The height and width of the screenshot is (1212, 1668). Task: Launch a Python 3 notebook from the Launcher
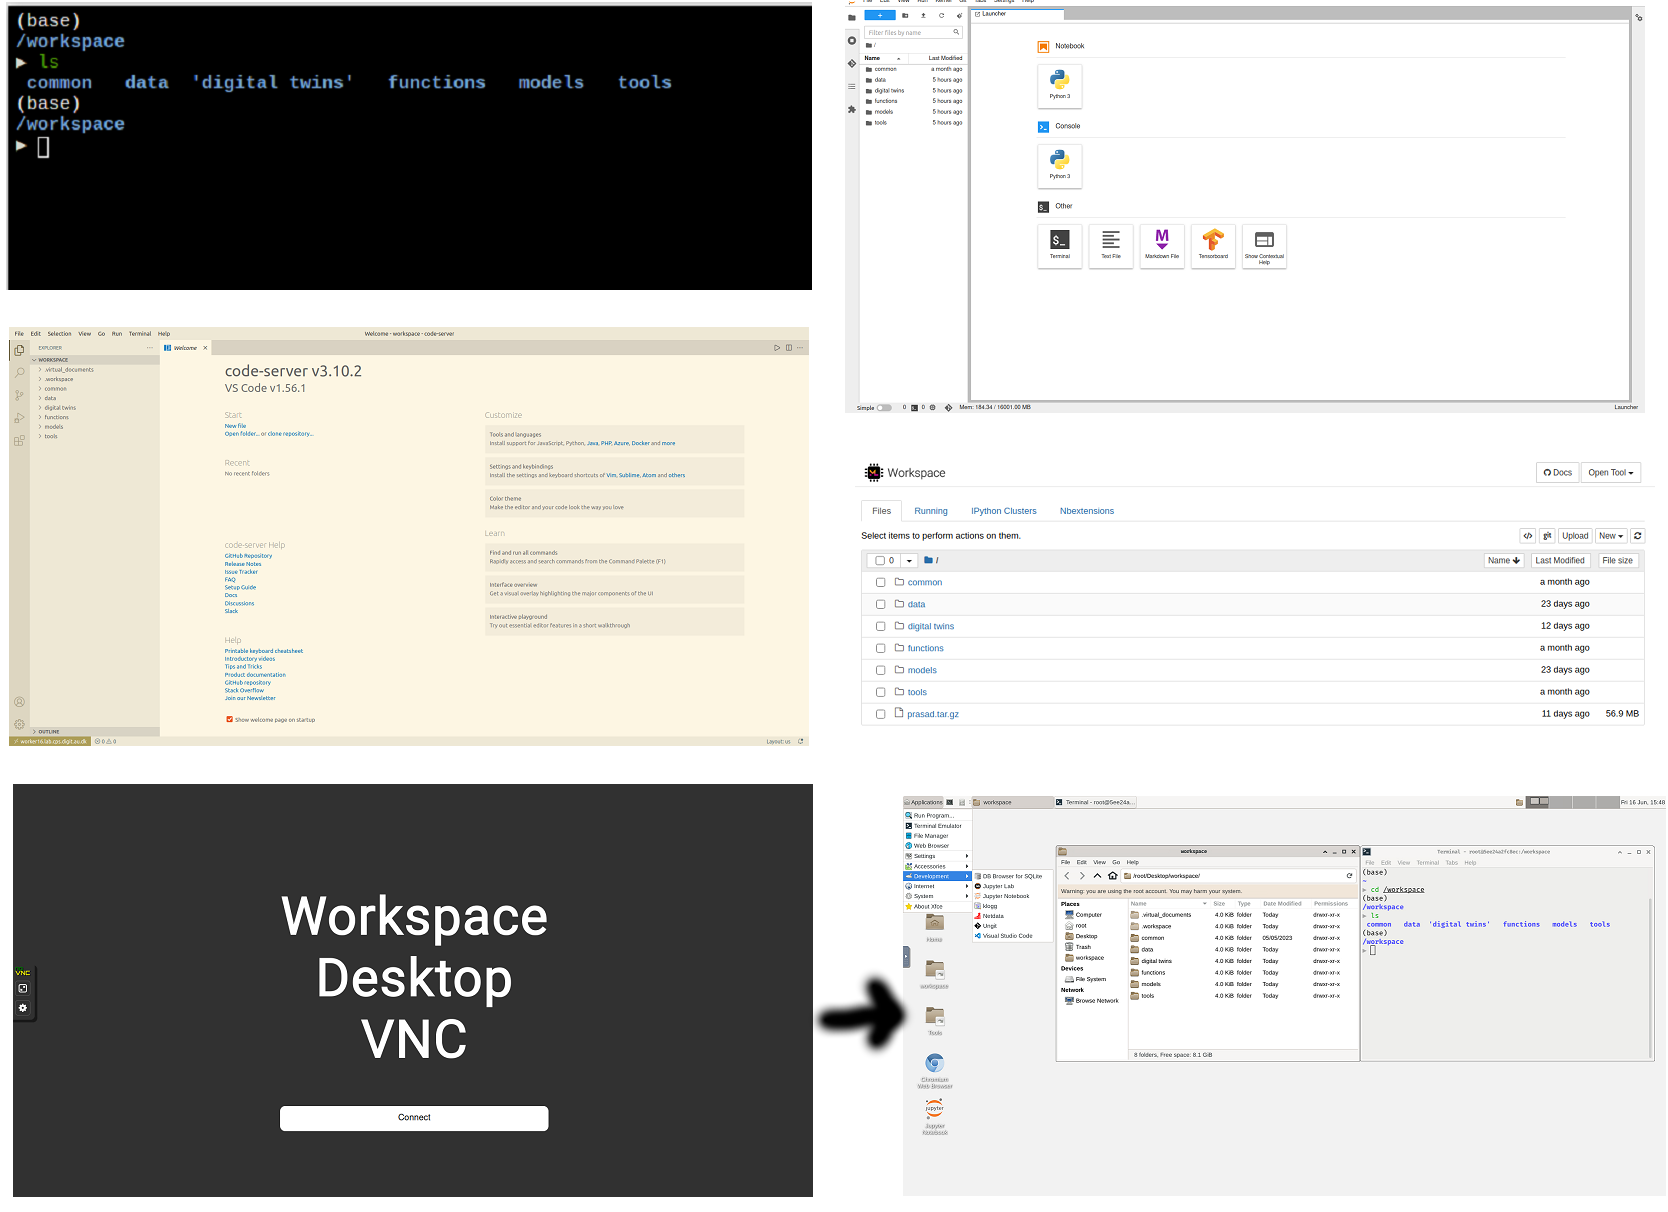pos(1059,86)
